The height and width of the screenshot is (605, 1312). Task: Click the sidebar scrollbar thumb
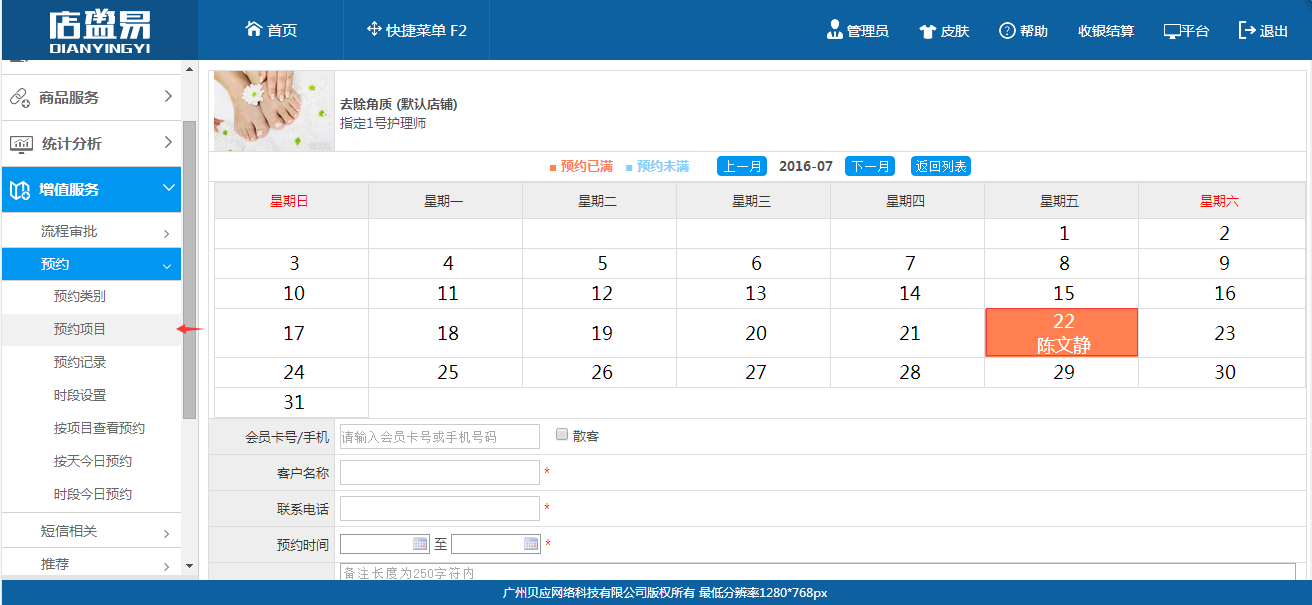(x=190, y=270)
